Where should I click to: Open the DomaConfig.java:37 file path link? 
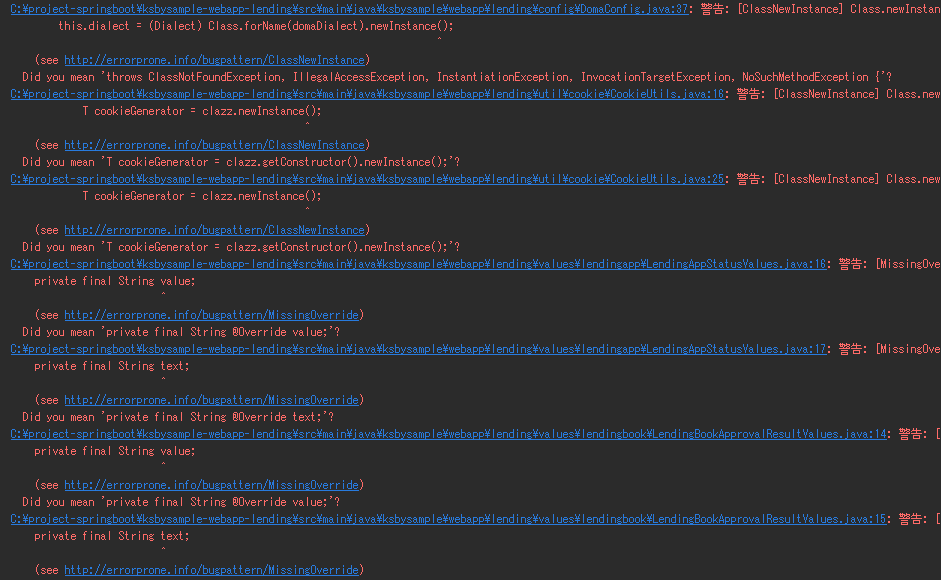click(349, 9)
